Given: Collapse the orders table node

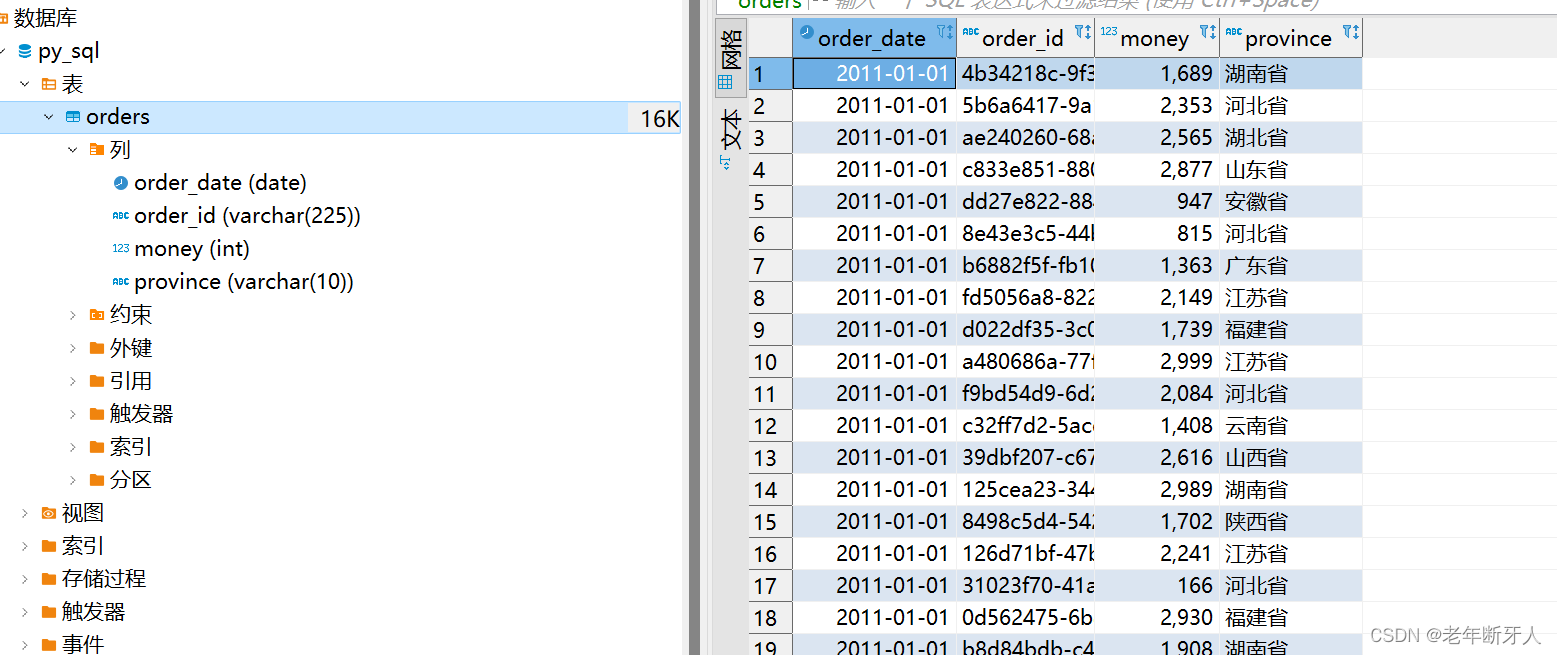Looking at the screenshot, I should pos(48,117).
